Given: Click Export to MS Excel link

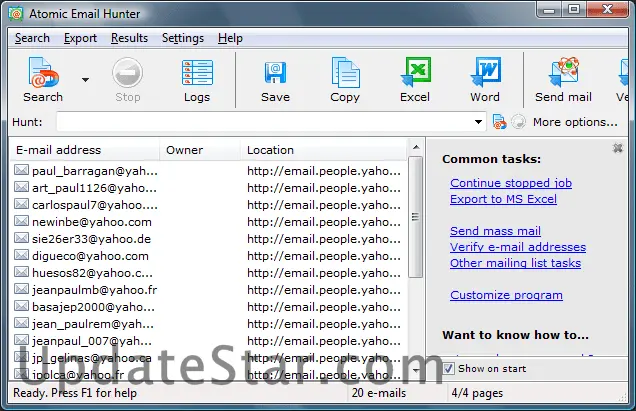Looking at the screenshot, I should pyautogui.click(x=503, y=199).
